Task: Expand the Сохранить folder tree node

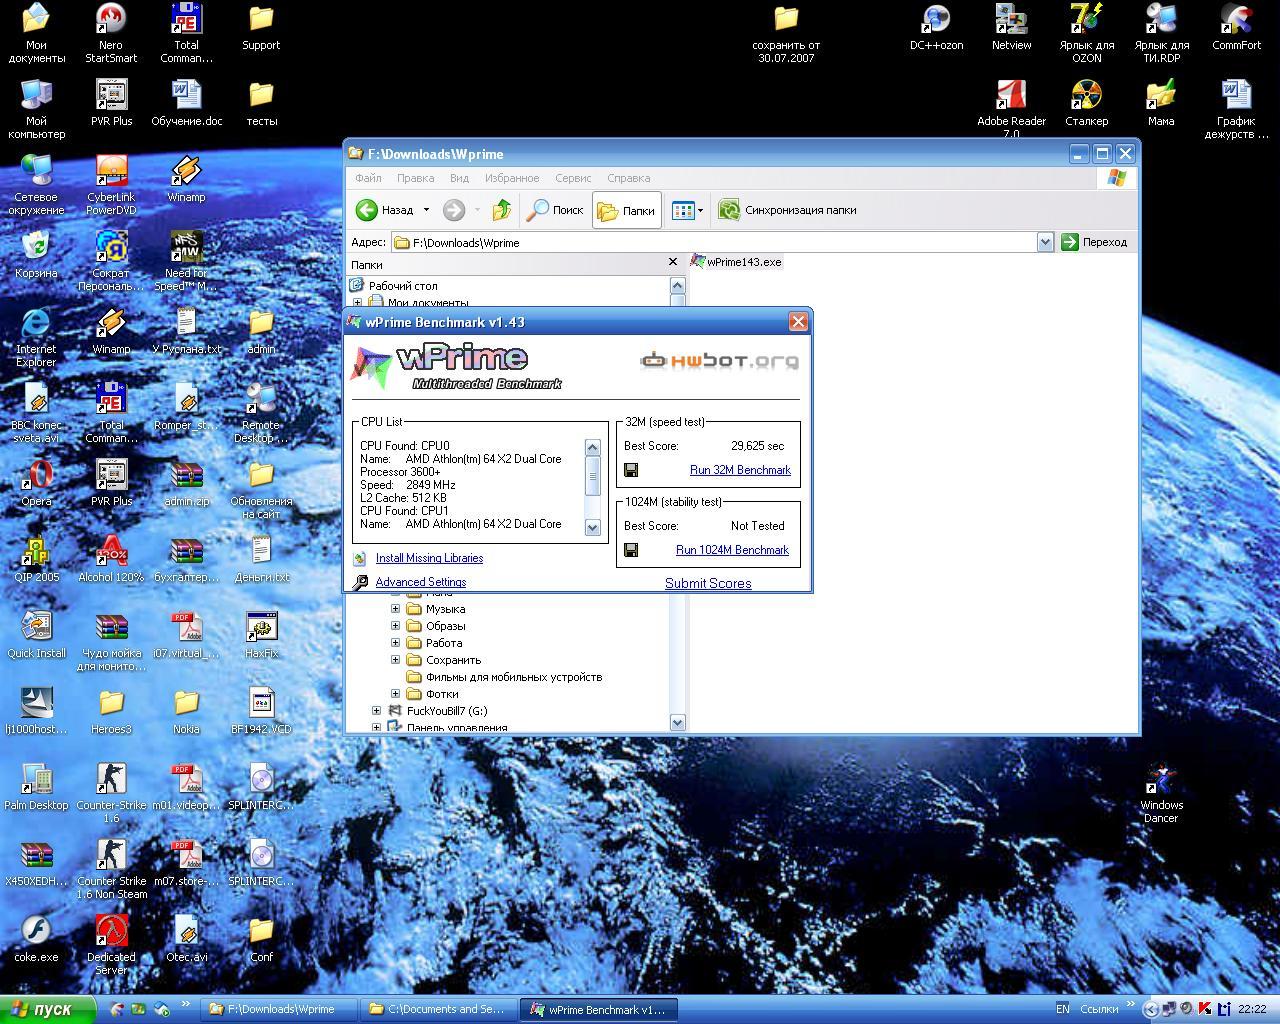Action: pyautogui.click(x=395, y=660)
